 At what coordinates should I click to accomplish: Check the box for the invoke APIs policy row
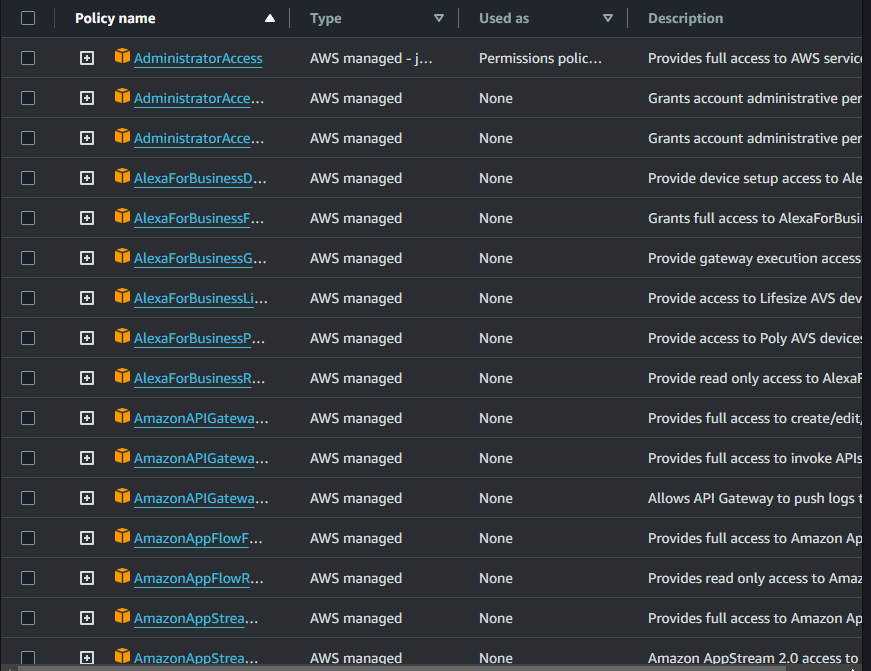coord(28,458)
